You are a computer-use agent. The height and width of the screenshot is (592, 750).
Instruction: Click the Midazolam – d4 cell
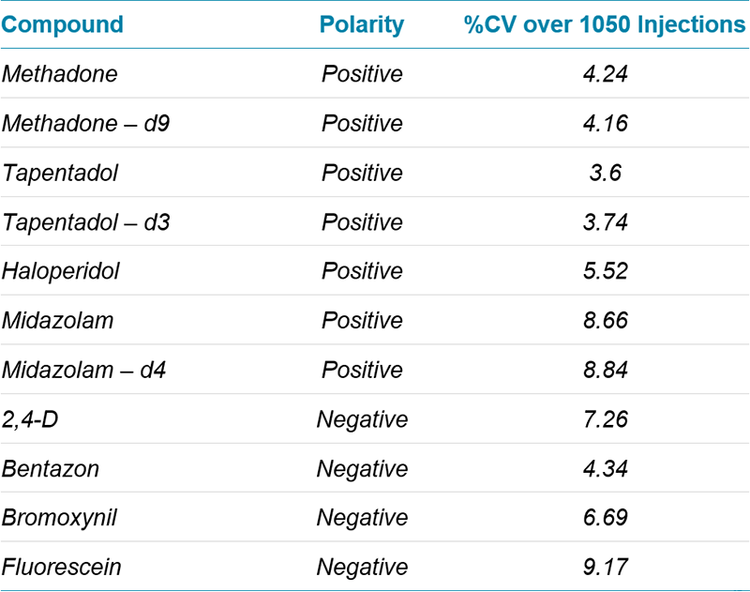[84, 370]
